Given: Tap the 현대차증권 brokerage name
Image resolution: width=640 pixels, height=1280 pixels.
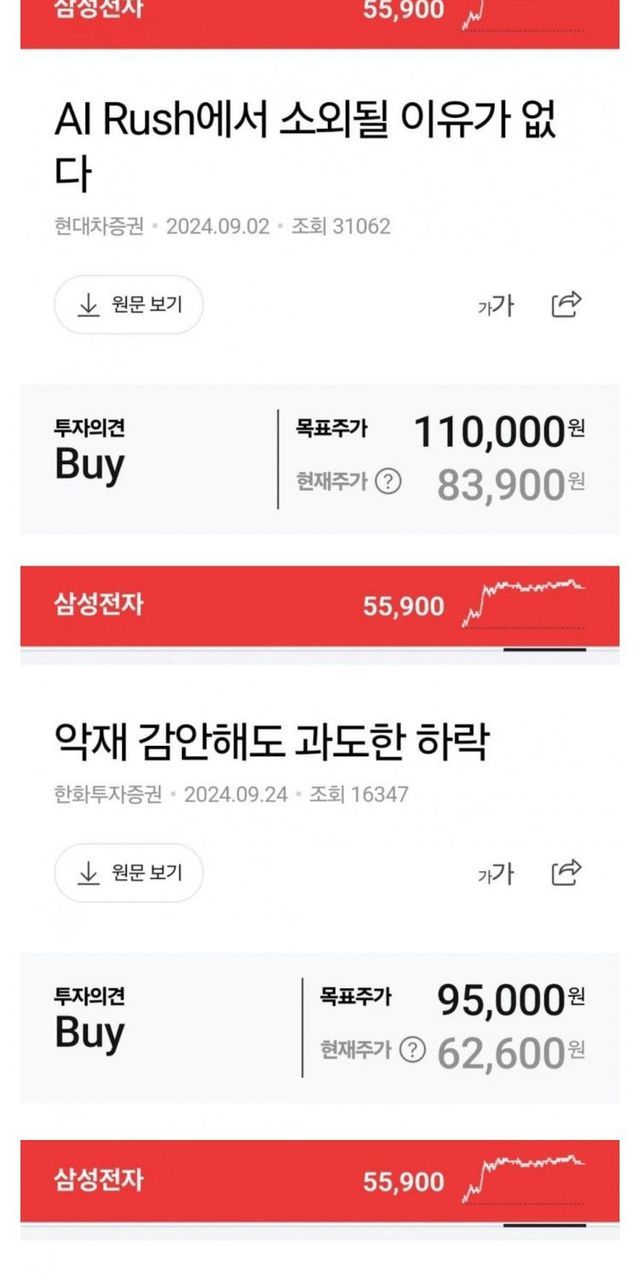Looking at the screenshot, I should point(100,226).
